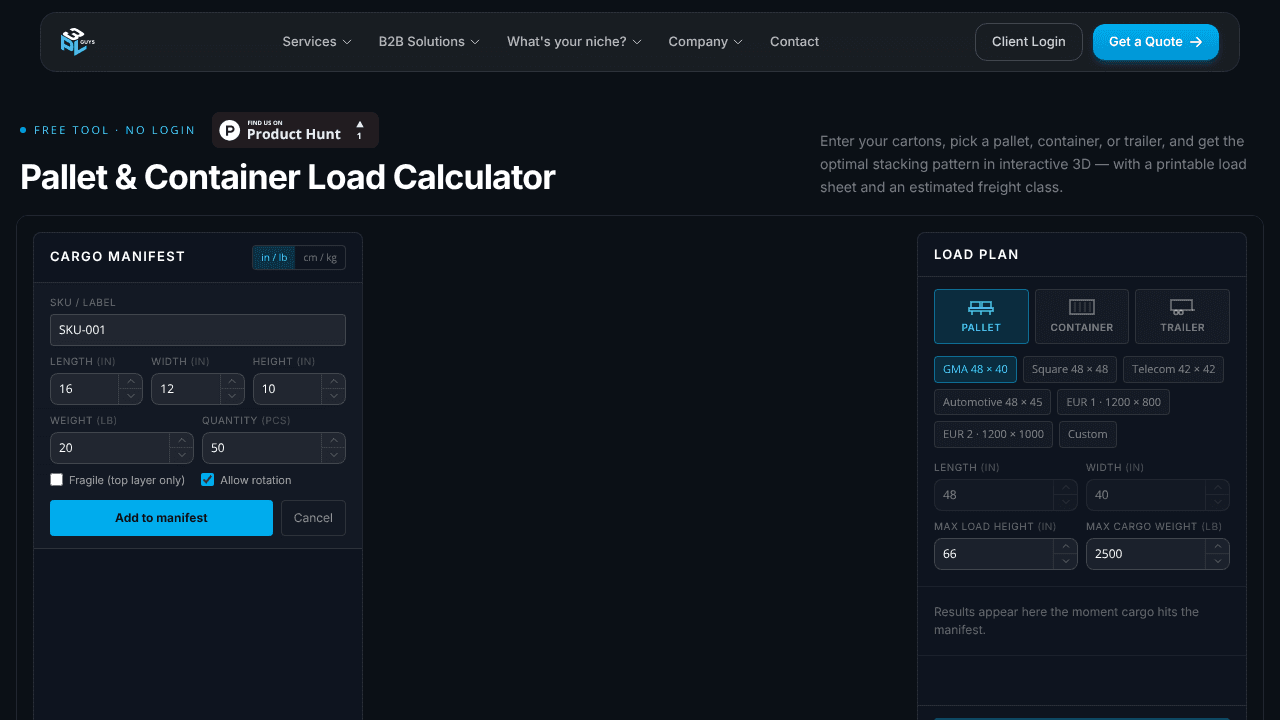
Task: Click the 3PL Guys logo icon
Action: pyautogui.click(x=77, y=42)
